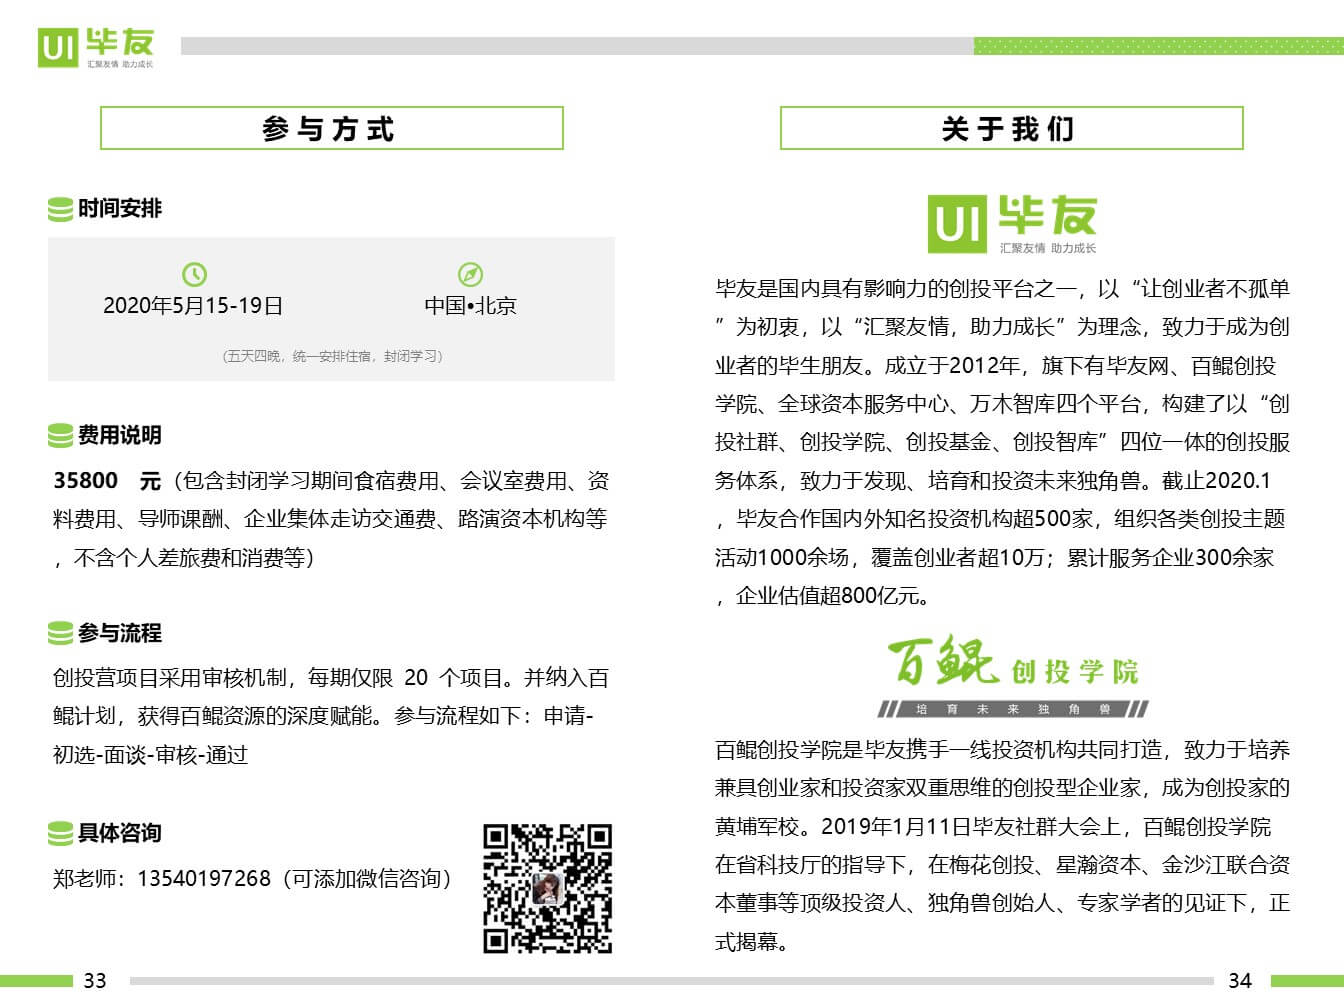Click the text 初选-面谈-审核-通过
Viewport: 1344px width, 1008px height.
click(x=150, y=755)
